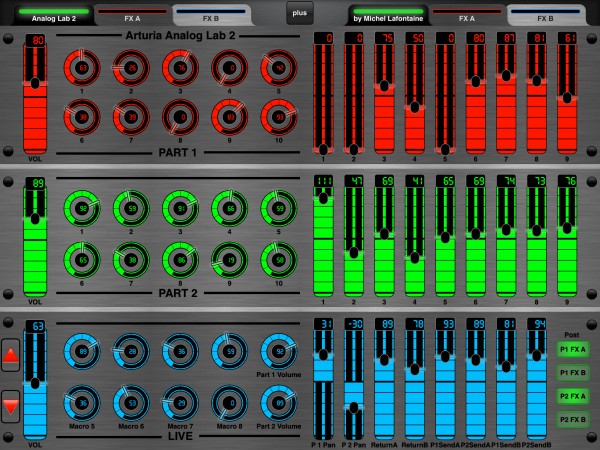Click the blue Part 2 Volume knob
Screen dimensions: 600x450
(x=279, y=403)
